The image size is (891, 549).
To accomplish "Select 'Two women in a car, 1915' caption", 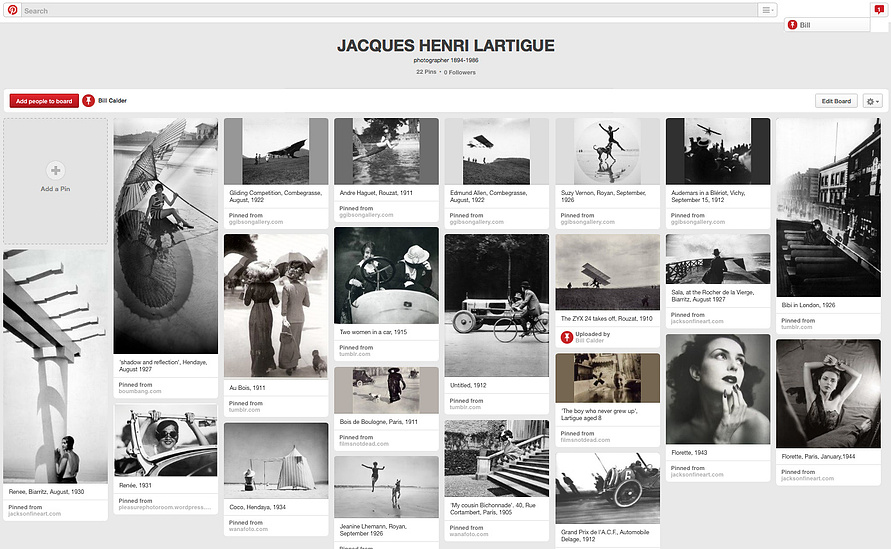I will (373, 332).
